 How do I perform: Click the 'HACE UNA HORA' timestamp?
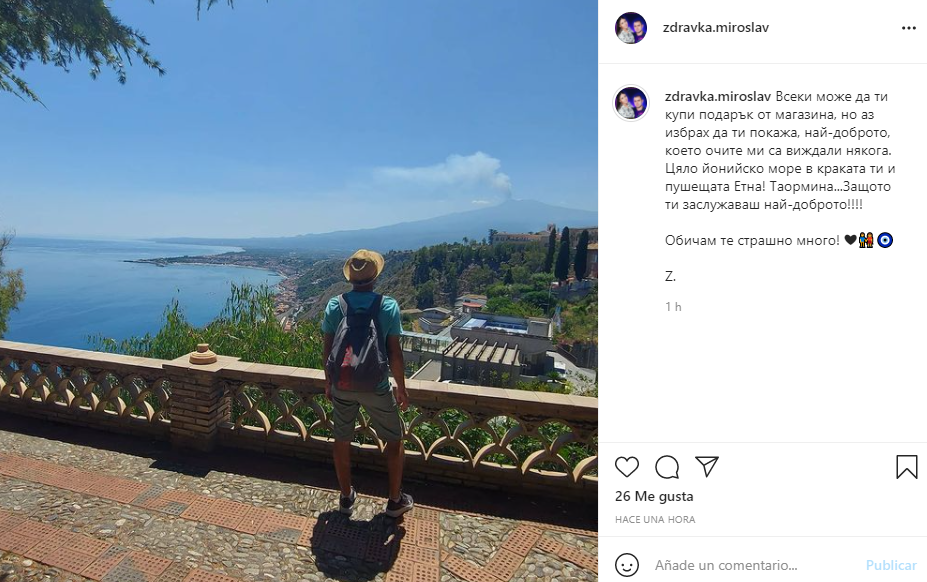(655, 519)
